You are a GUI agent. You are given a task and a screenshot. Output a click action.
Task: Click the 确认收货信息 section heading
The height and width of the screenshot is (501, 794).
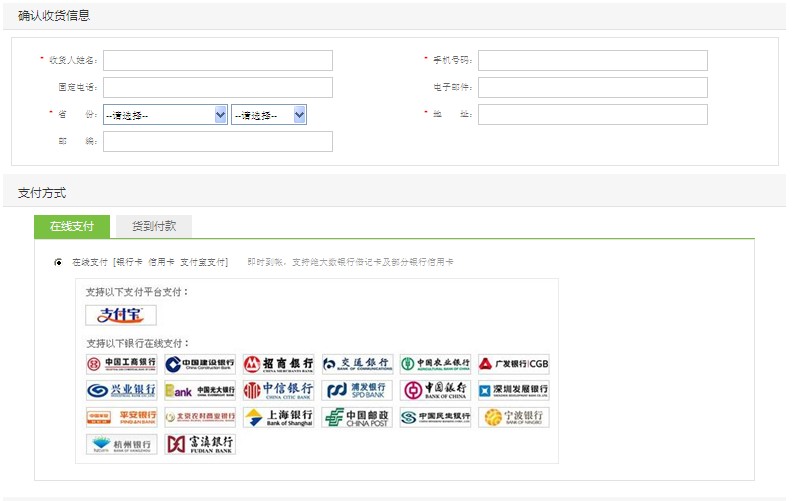[x=54, y=16]
